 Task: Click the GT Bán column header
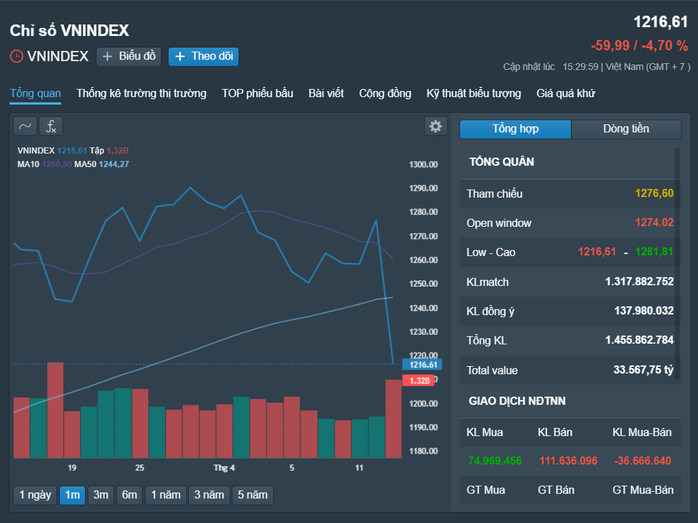556,490
